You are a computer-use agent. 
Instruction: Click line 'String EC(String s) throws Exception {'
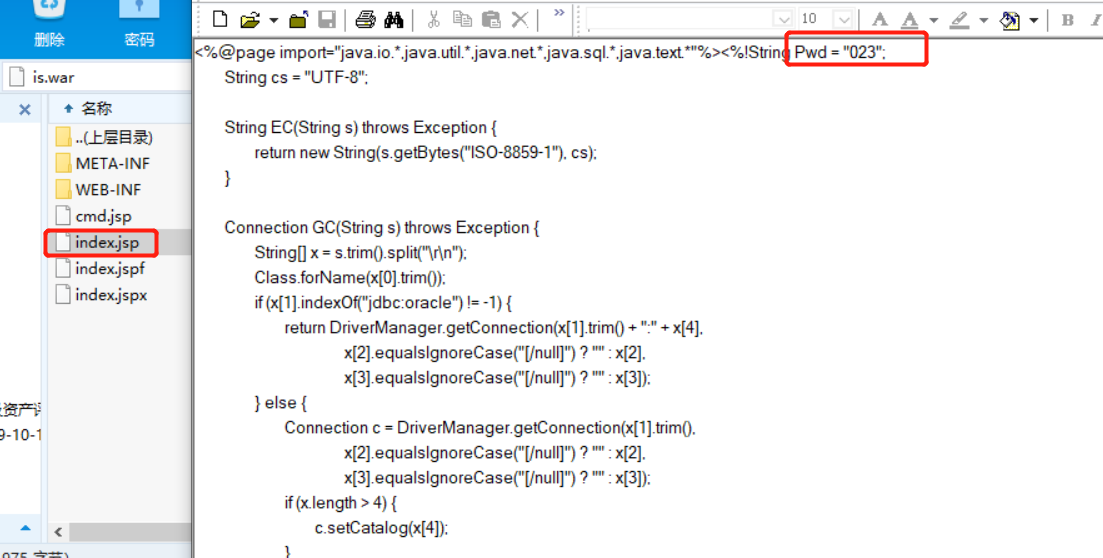361,127
